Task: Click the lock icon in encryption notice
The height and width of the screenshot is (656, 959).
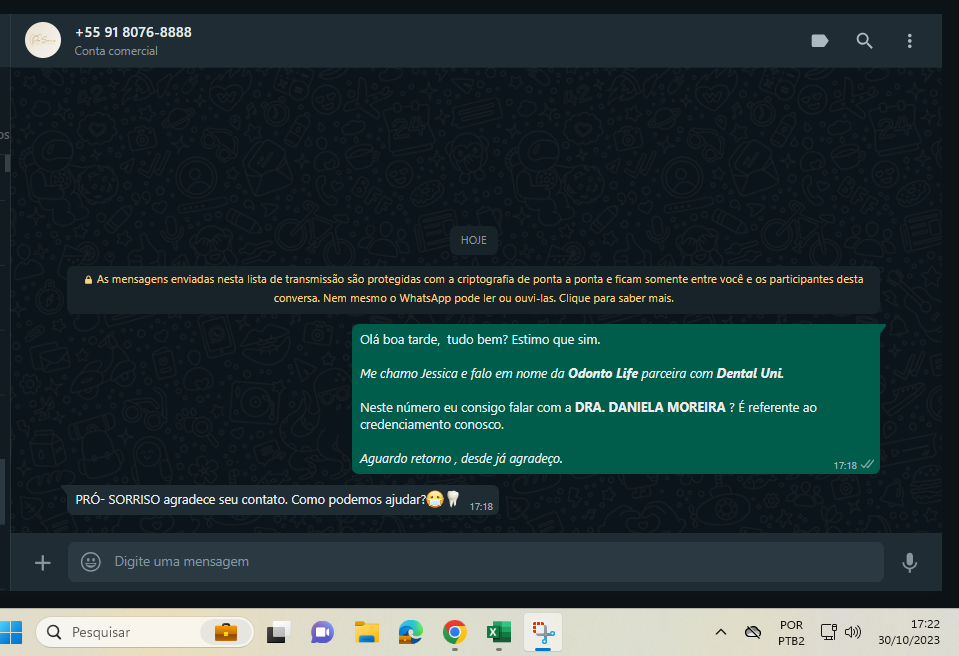Action: (x=88, y=280)
